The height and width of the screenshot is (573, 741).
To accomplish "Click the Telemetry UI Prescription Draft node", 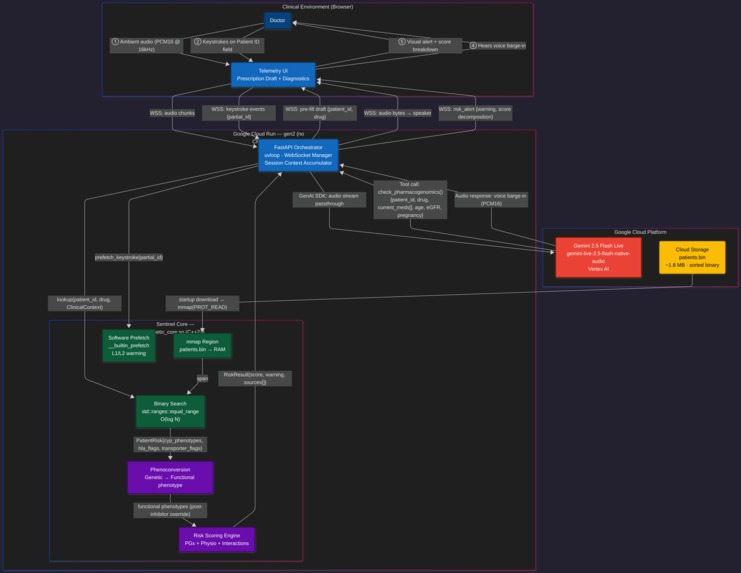I will (x=273, y=75).
